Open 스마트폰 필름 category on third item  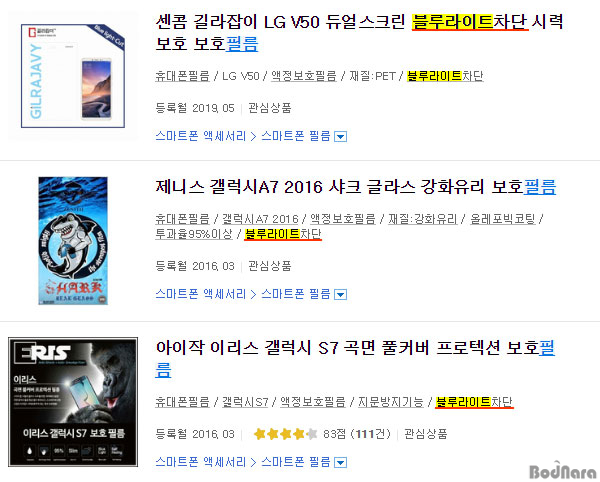pos(295,462)
